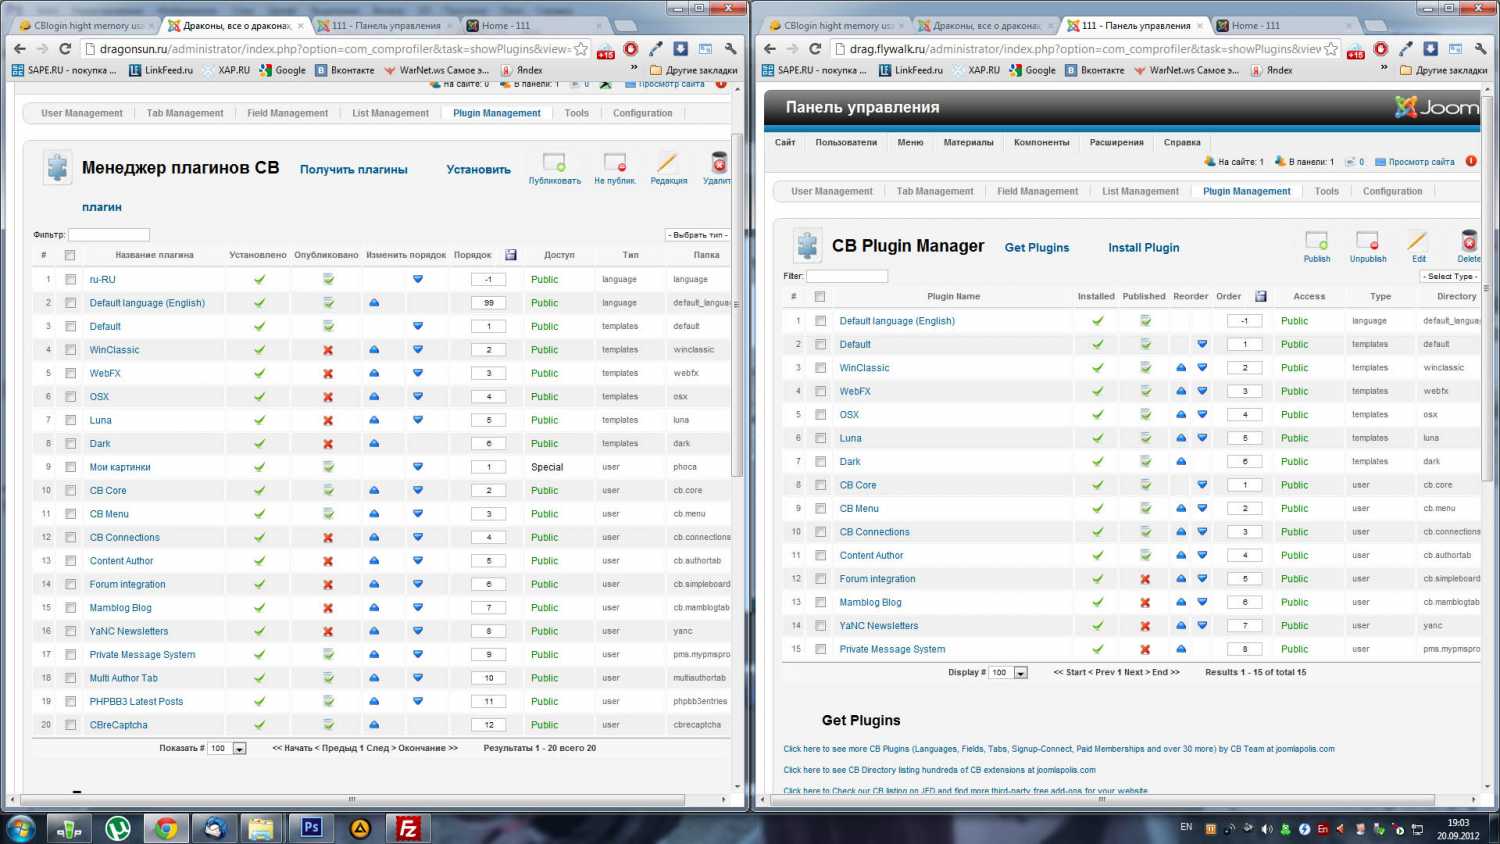Check Private Message System checkbox, right window

820,649
